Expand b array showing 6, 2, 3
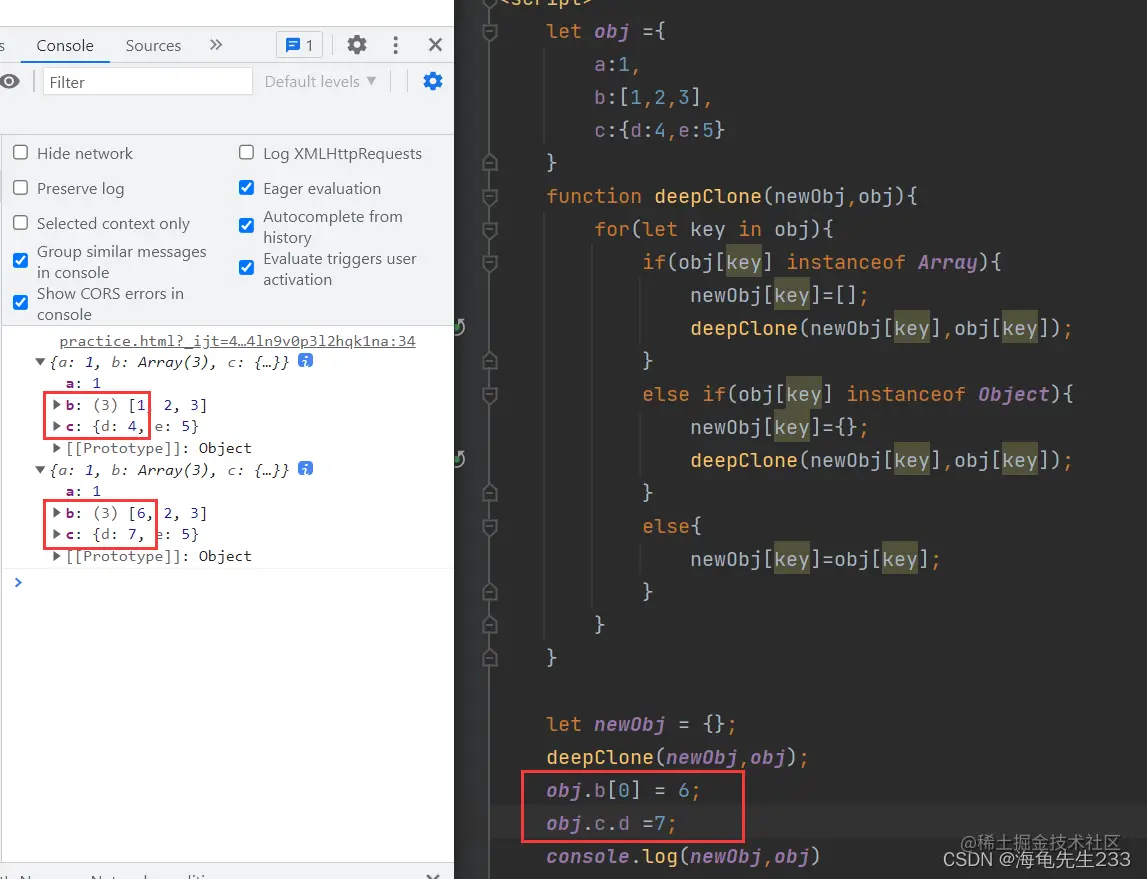The image size is (1147, 879). point(56,513)
